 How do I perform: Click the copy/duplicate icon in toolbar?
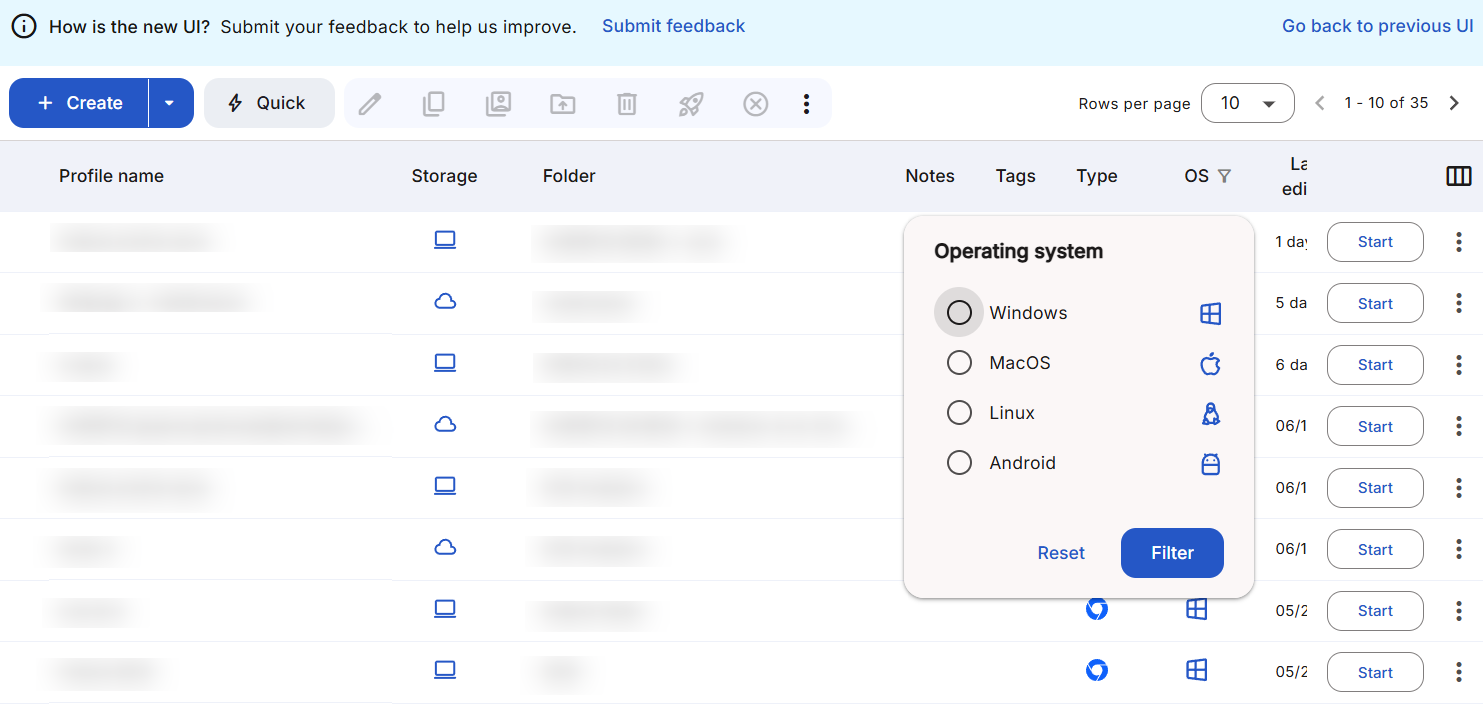[433, 104]
